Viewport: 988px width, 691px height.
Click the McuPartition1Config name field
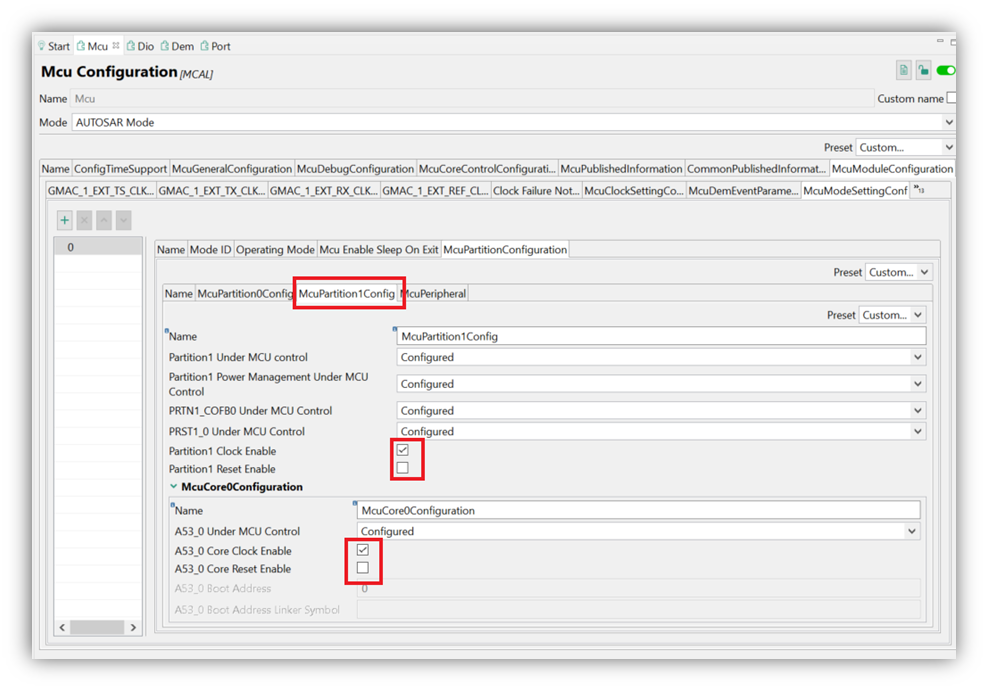661,336
